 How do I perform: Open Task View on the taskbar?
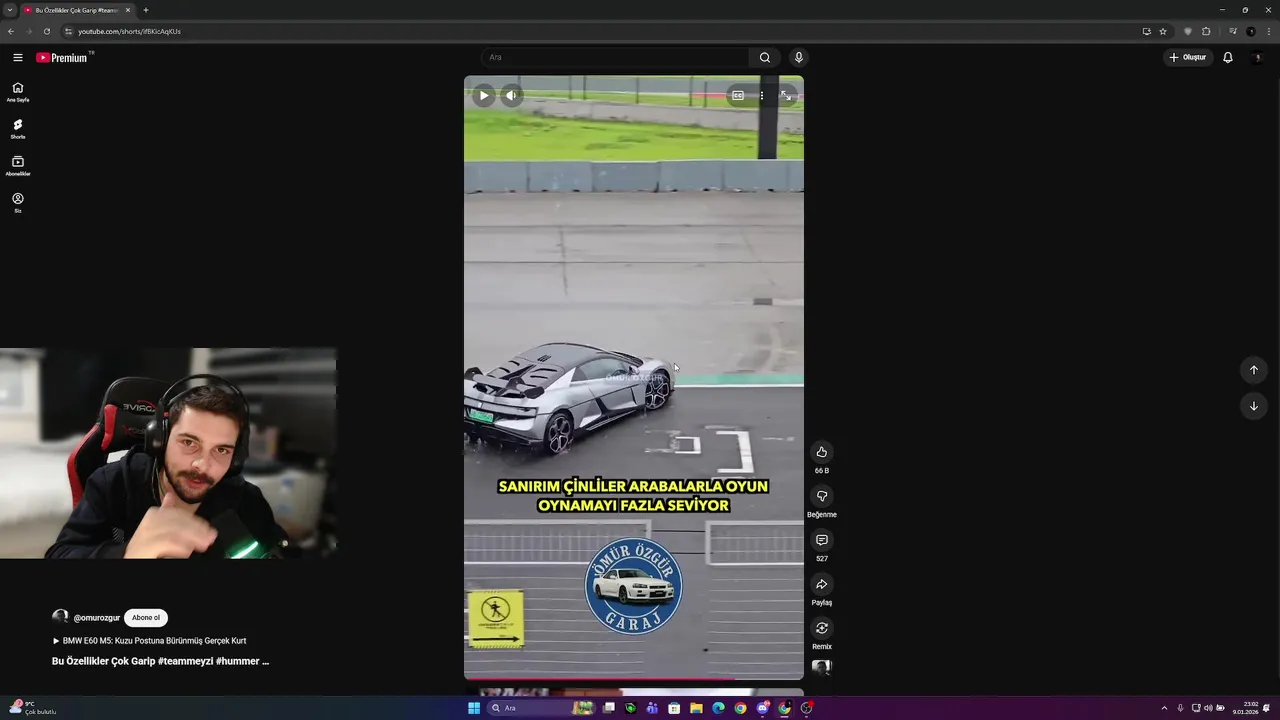pos(609,708)
